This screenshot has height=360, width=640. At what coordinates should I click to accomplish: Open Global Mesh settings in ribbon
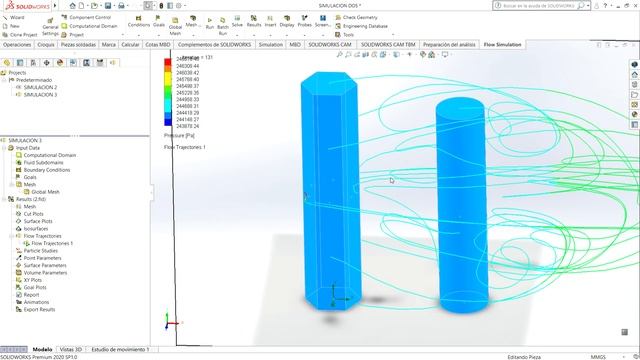pos(175,26)
